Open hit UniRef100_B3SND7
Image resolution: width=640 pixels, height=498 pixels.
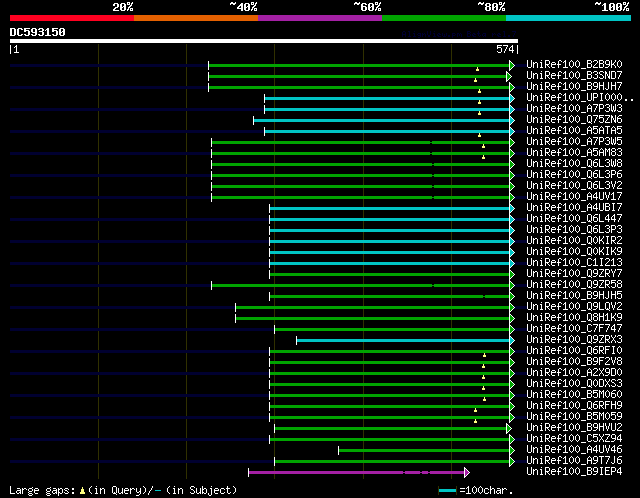(574, 76)
